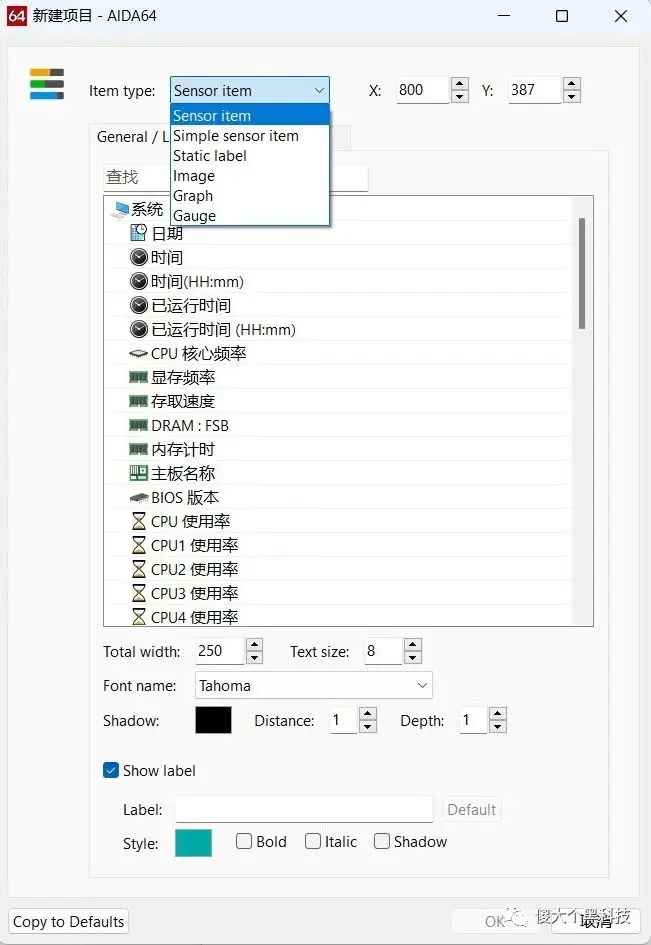This screenshot has width=651, height=945.
Task: Select the DRAM : FSB row
Action: pyautogui.click(x=338, y=425)
